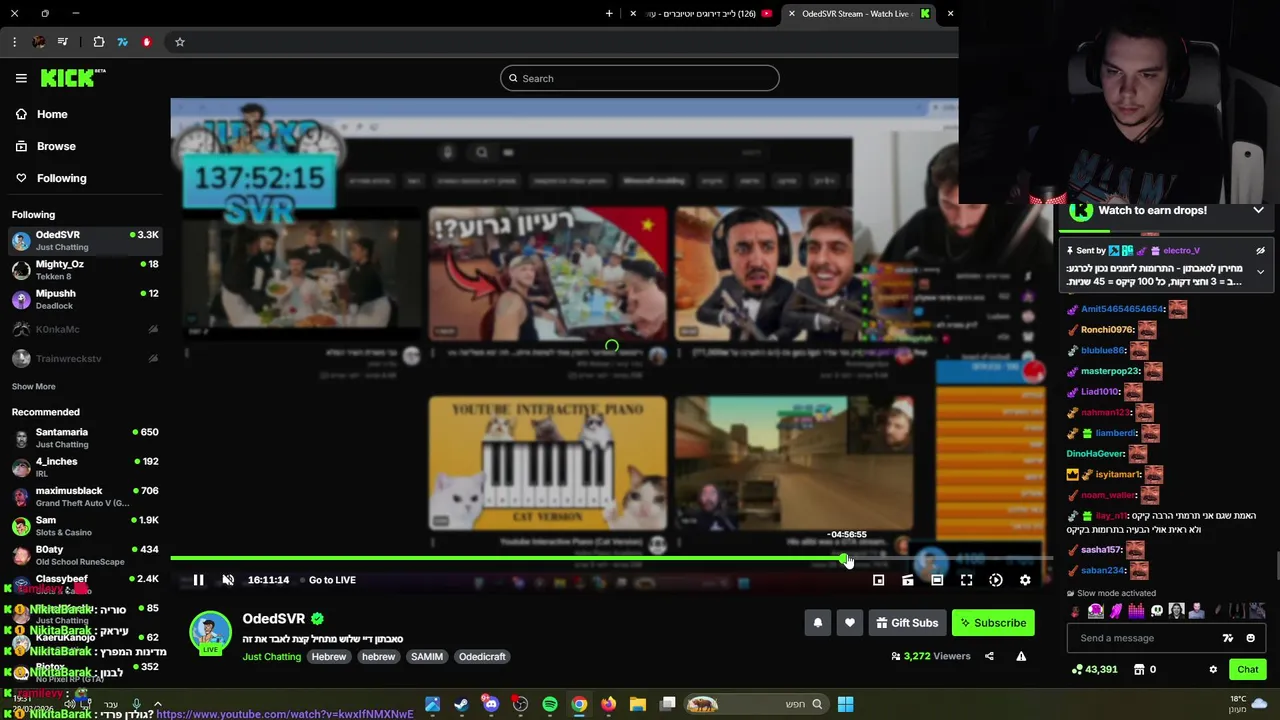Open a new browser tab

[609, 13]
